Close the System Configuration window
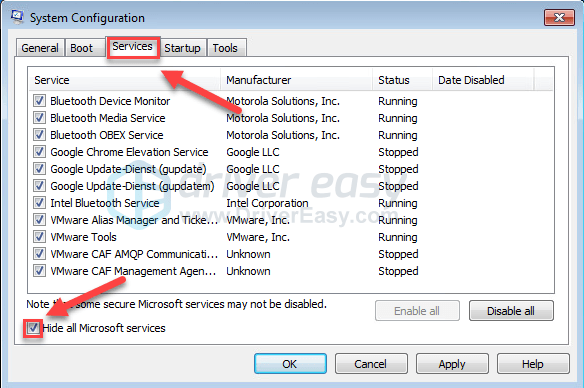 559,17
